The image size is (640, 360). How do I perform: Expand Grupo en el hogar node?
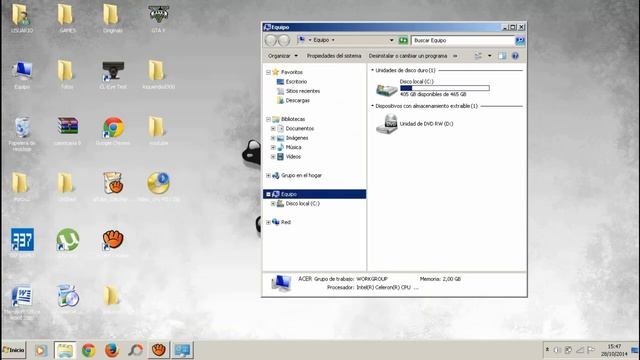(269, 176)
